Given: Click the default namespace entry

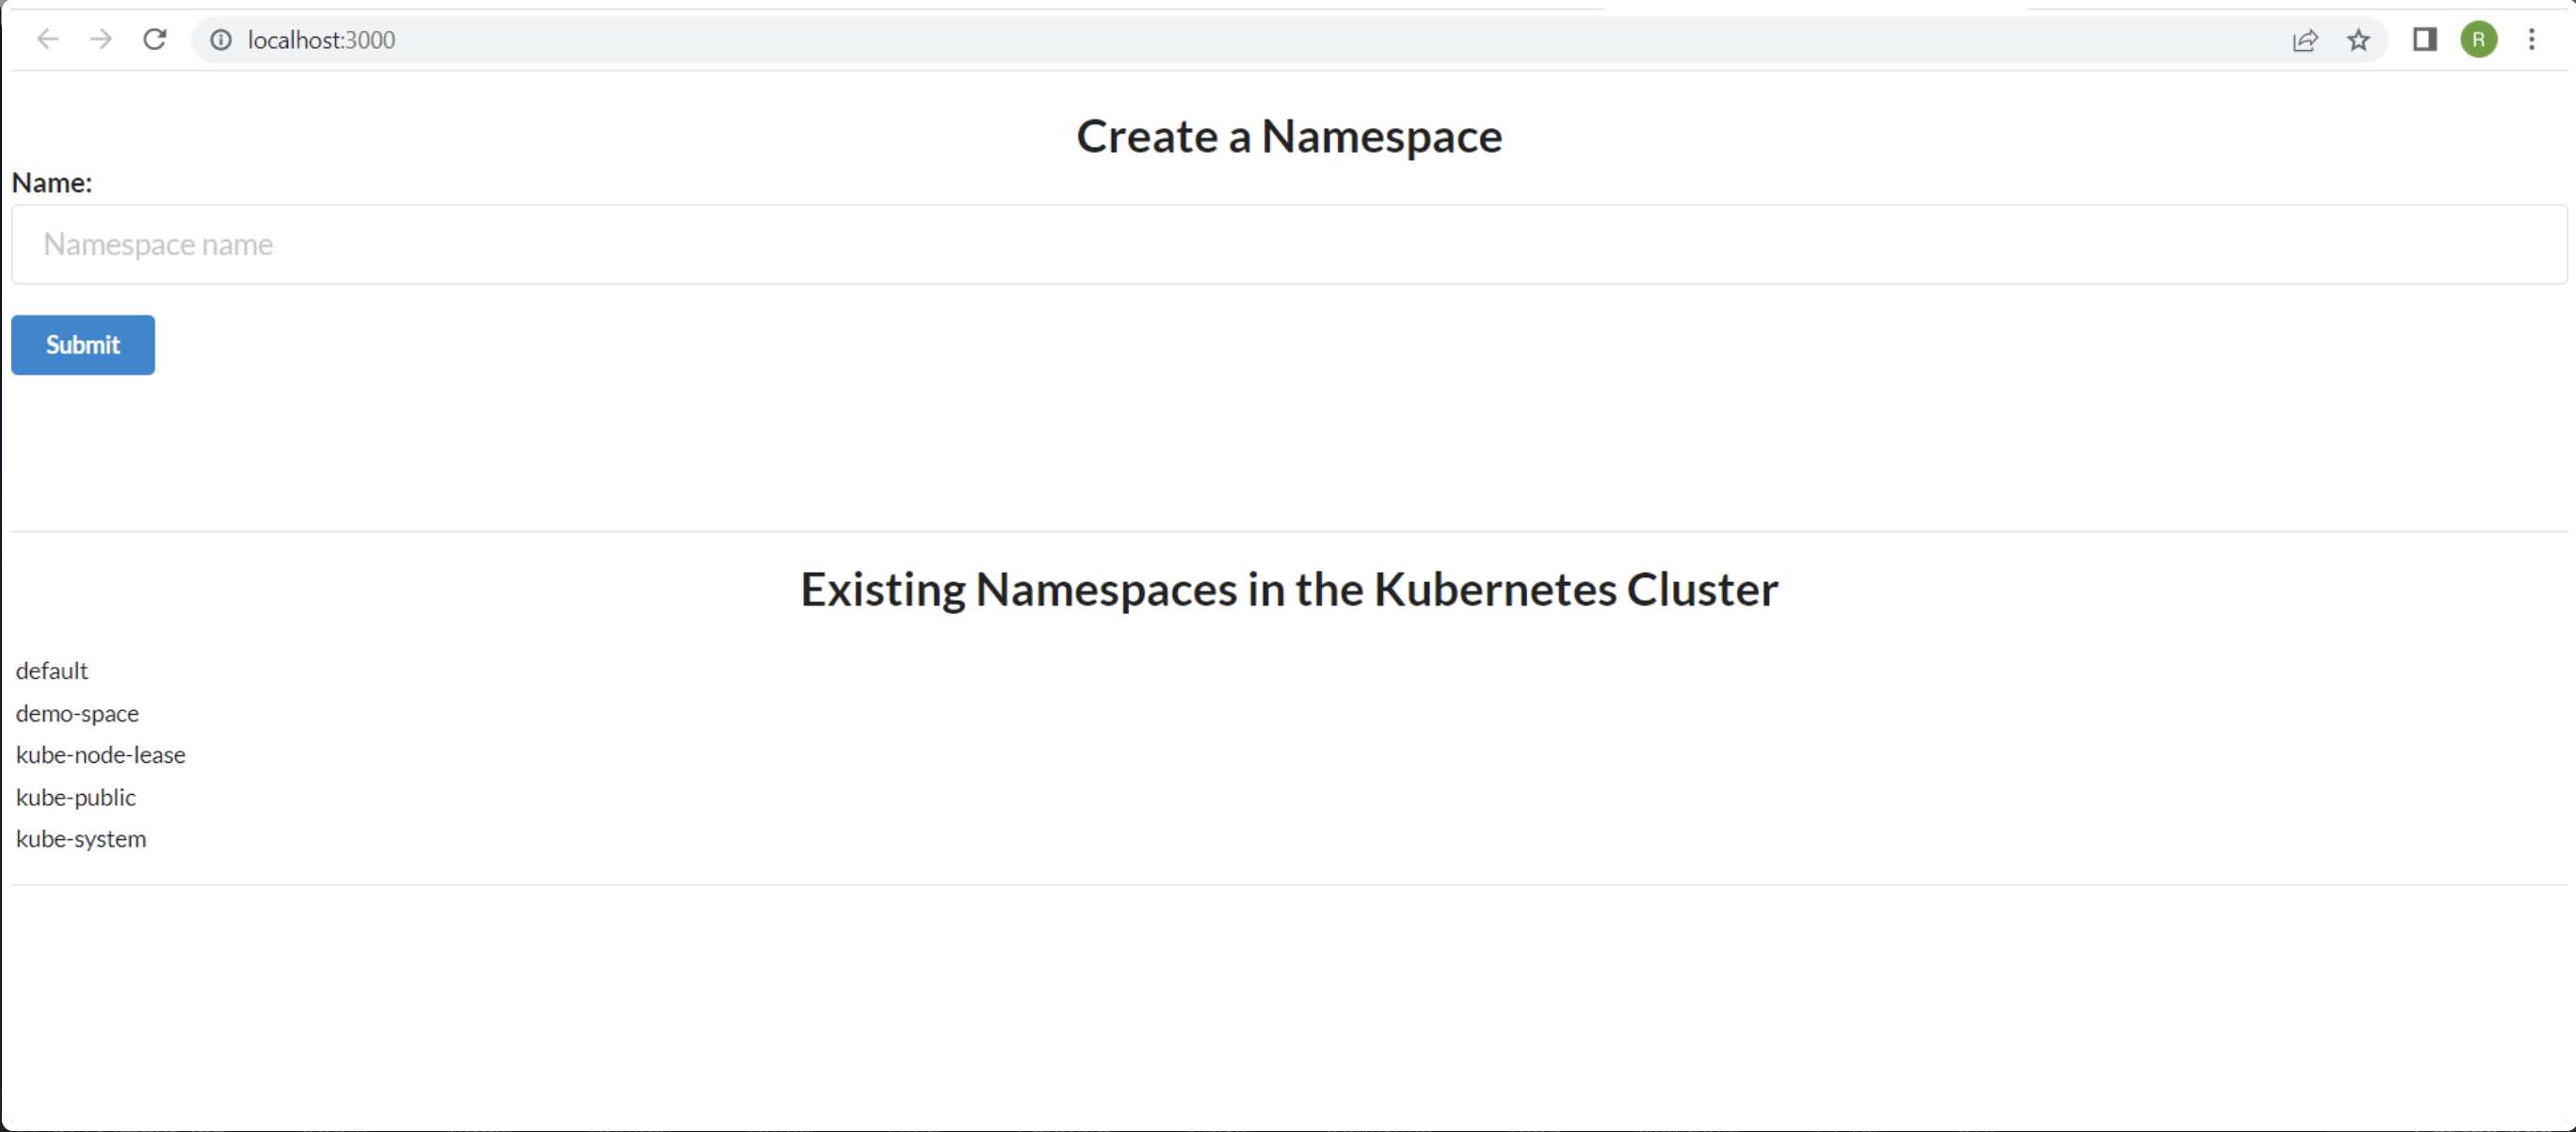Looking at the screenshot, I should pyautogui.click(x=52, y=671).
